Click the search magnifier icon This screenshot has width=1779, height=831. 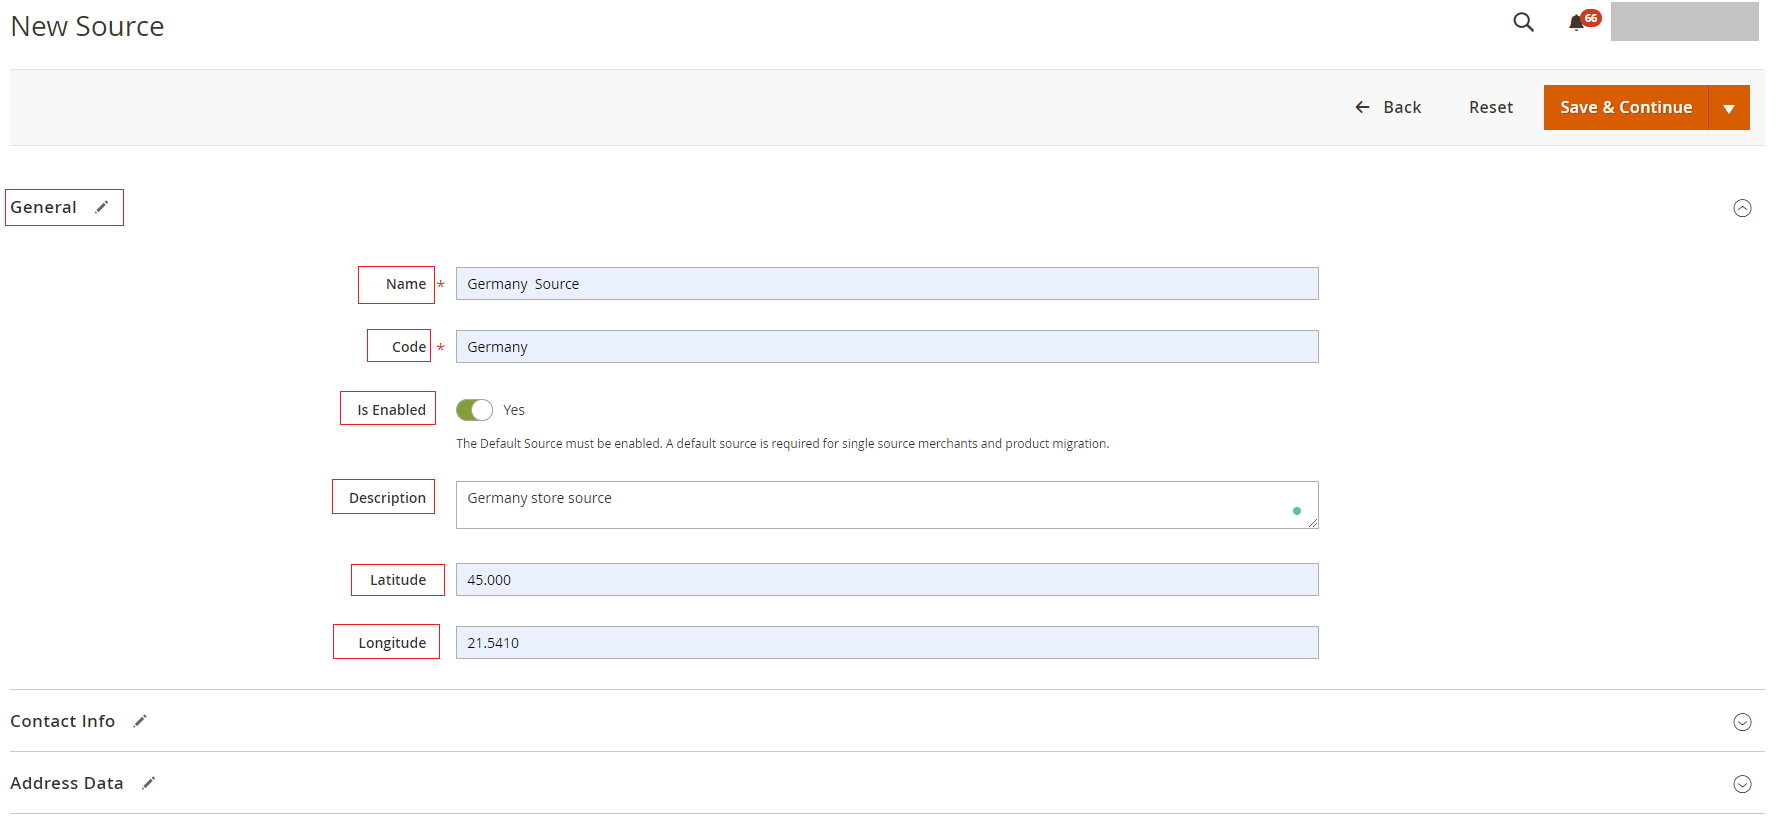click(1523, 22)
